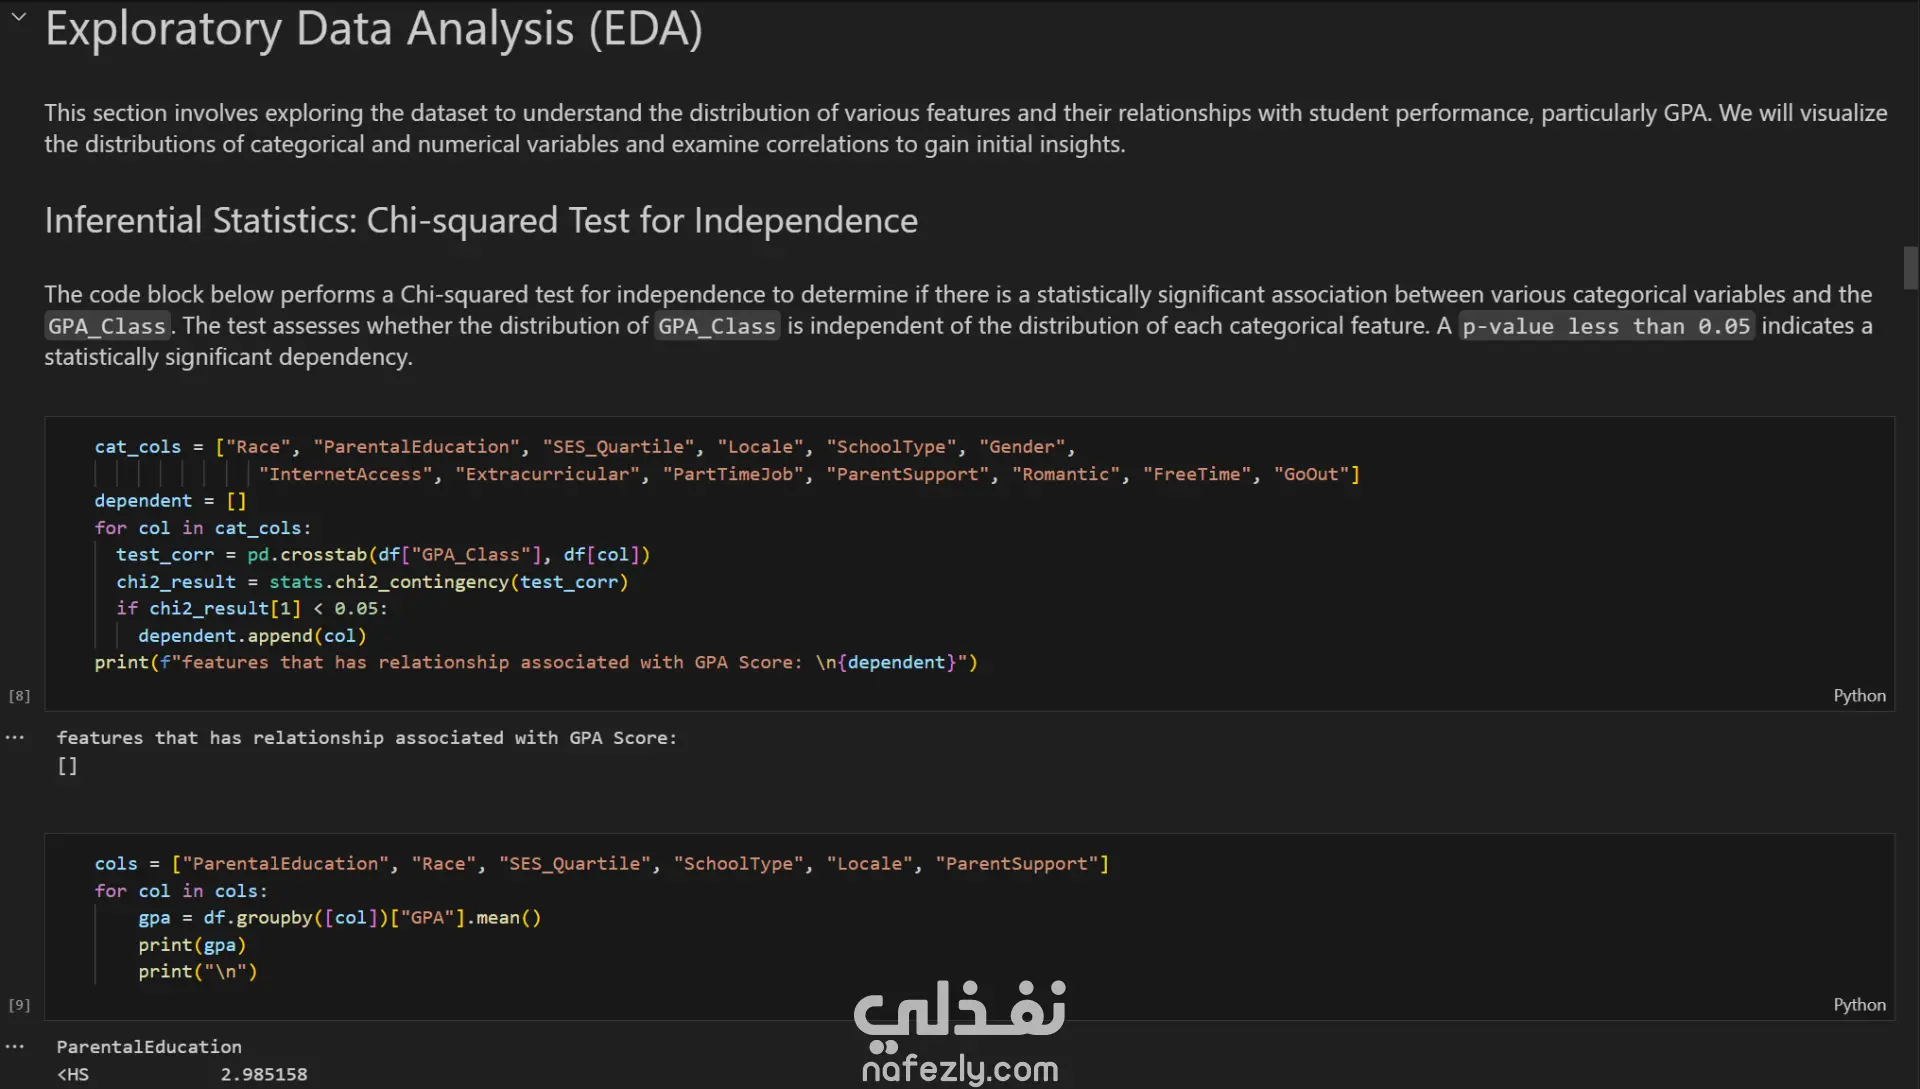Open output actions menu for chi-squared cell
This screenshot has height=1089, width=1920.
[x=15, y=738]
